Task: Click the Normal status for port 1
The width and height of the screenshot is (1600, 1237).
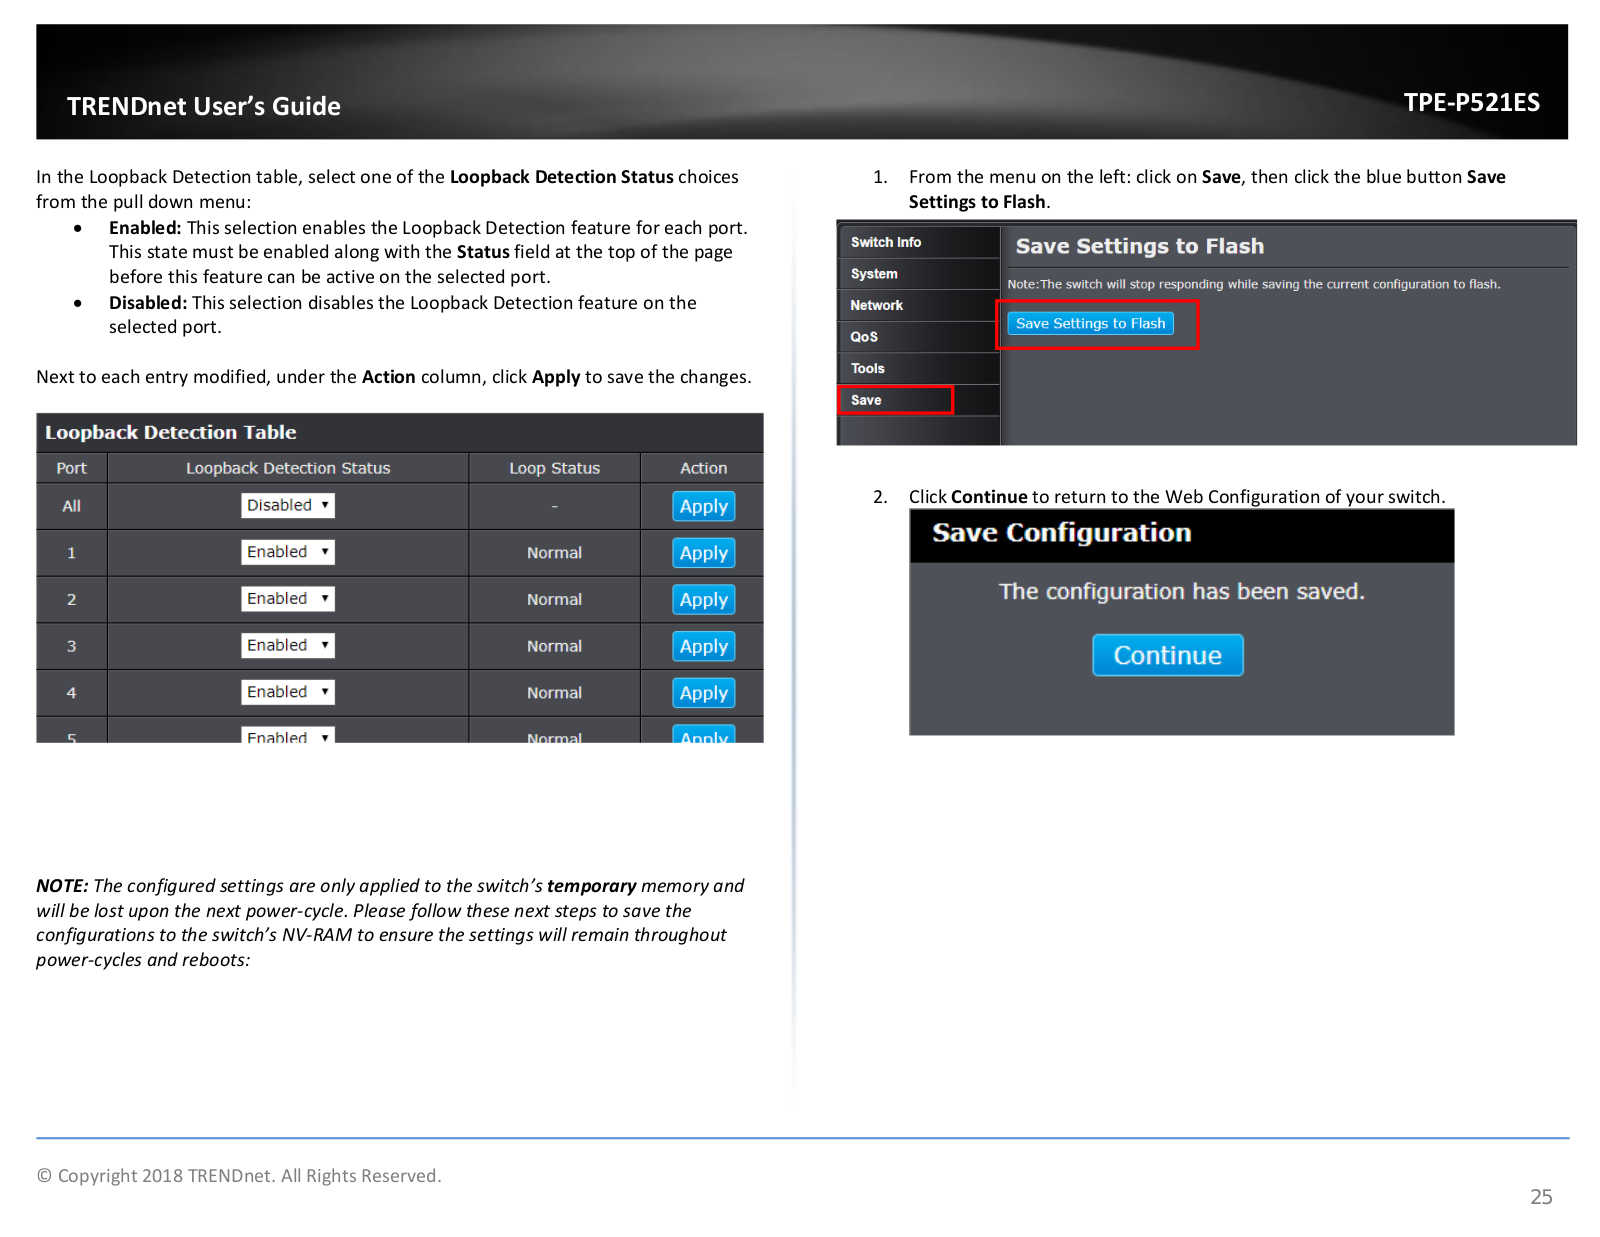Action: click(554, 553)
